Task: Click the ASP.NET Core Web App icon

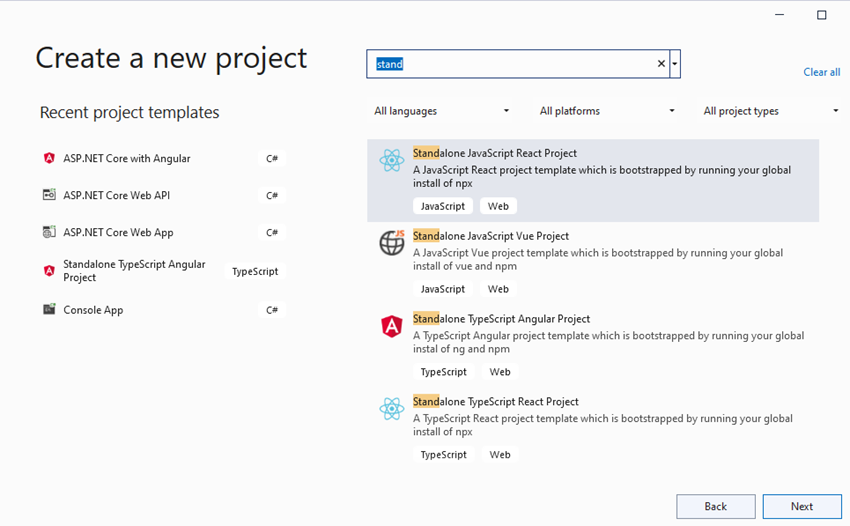Action: coord(49,232)
